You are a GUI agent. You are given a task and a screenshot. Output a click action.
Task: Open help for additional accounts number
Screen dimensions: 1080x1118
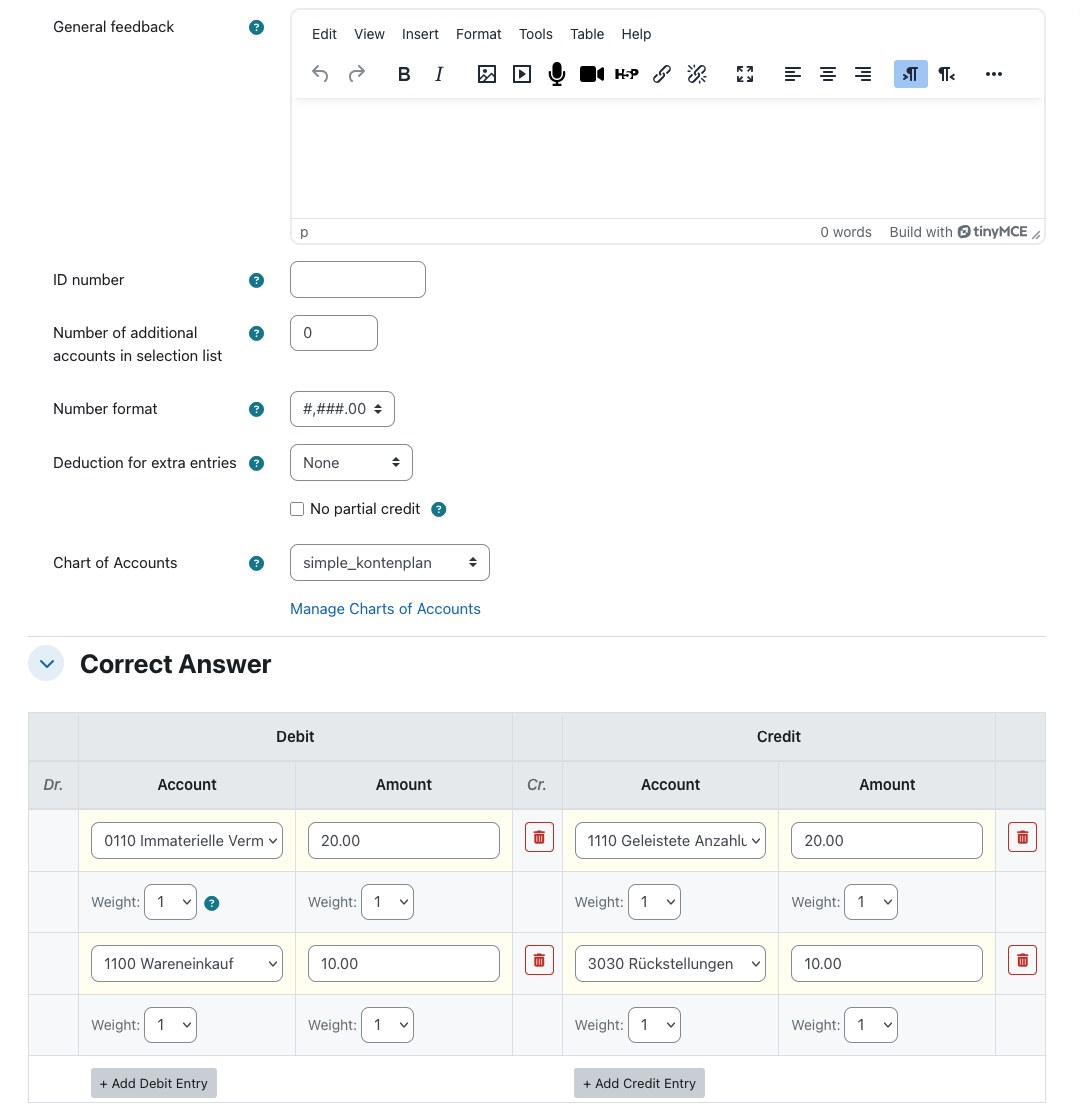[257, 333]
